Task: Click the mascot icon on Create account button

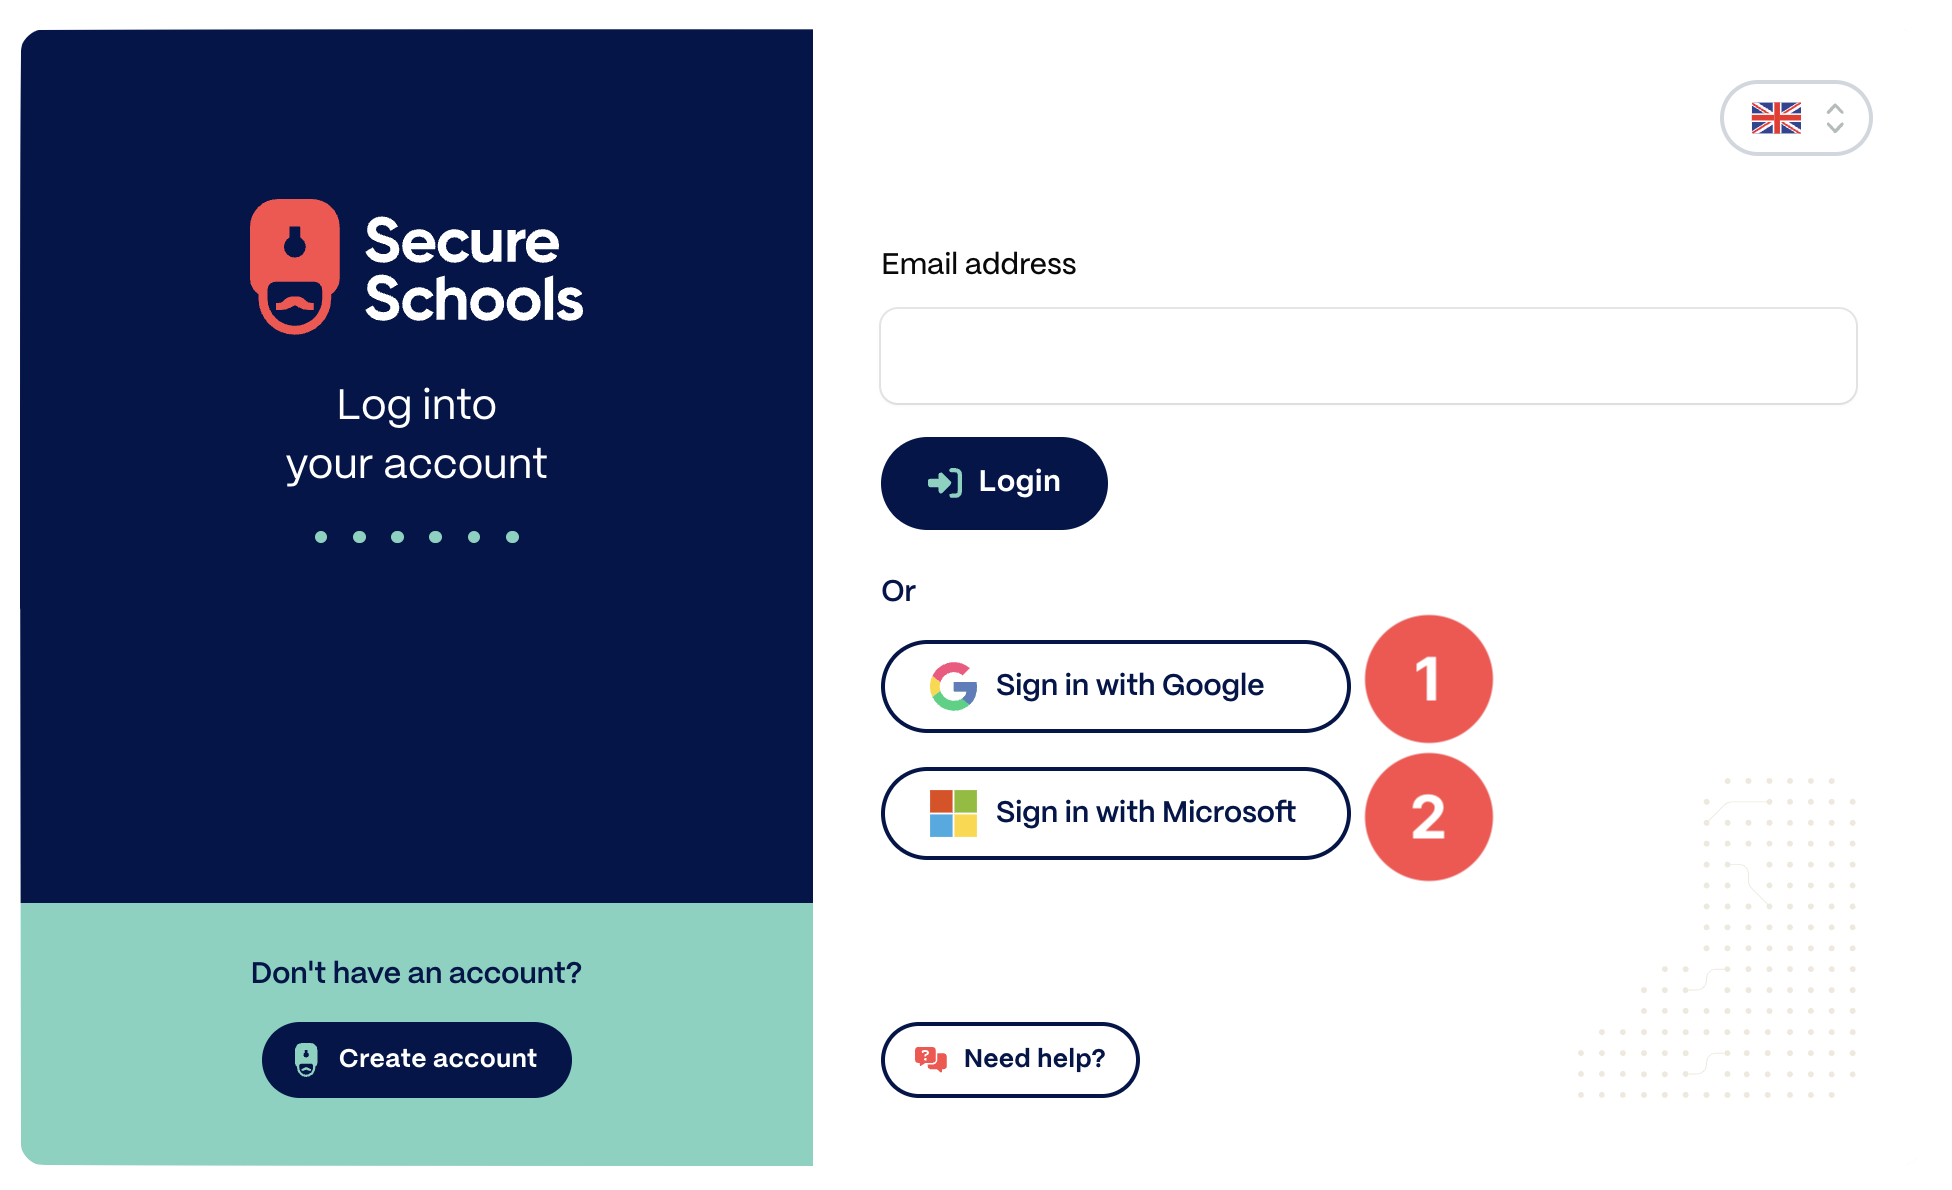Action: [306, 1059]
